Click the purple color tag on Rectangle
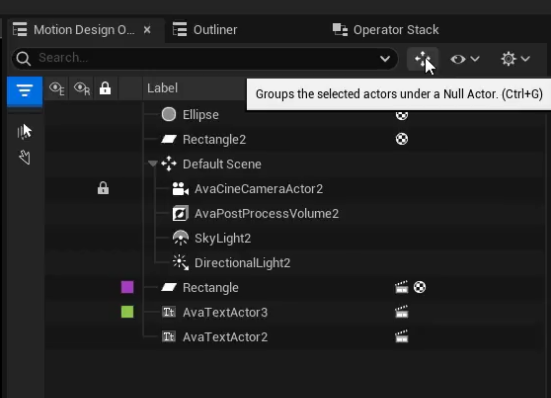Viewport: 551px width, 398px height. 127,287
